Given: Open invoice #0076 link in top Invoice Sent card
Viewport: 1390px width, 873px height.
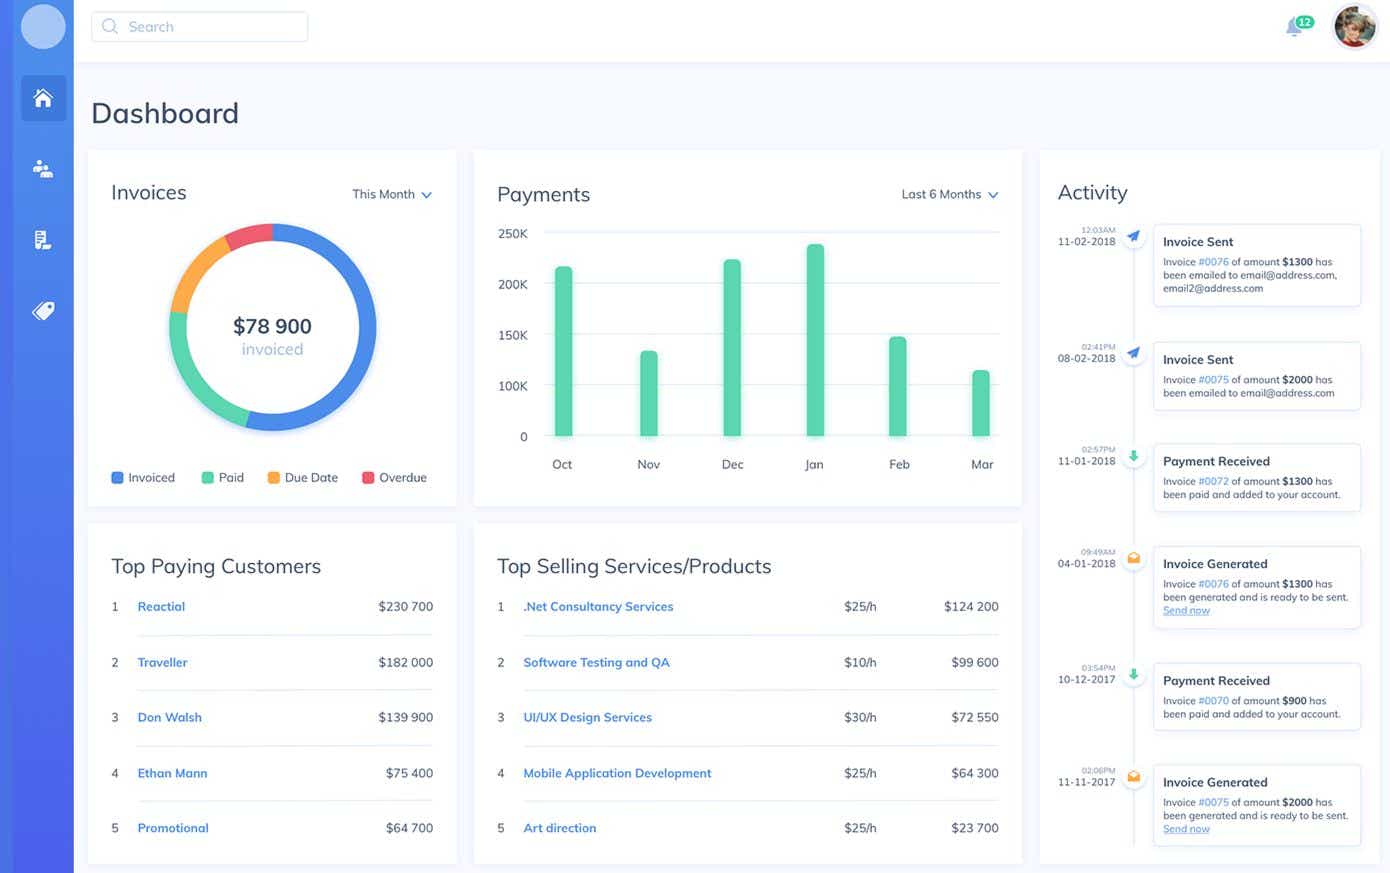Looking at the screenshot, I should tap(1213, 262).
